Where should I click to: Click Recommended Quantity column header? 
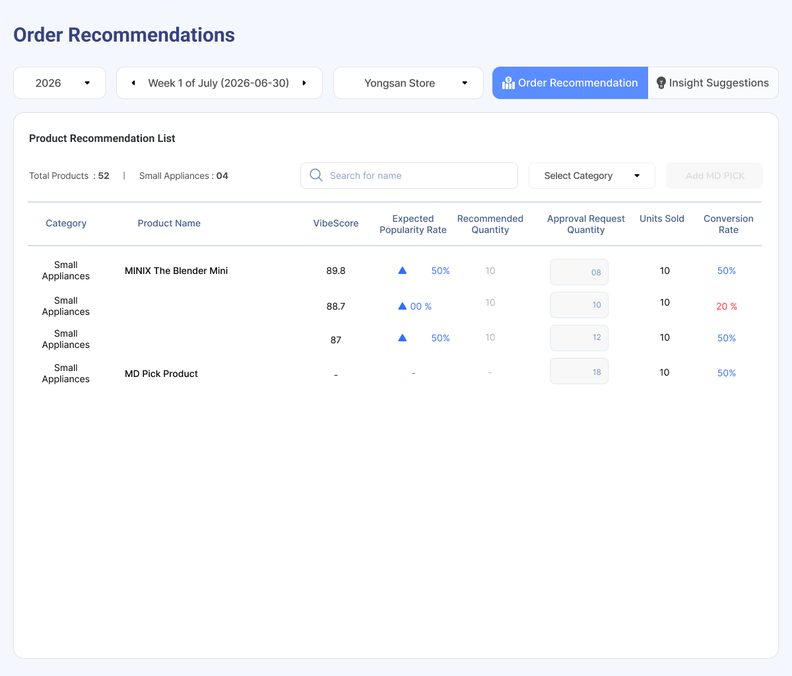(490, 224)
